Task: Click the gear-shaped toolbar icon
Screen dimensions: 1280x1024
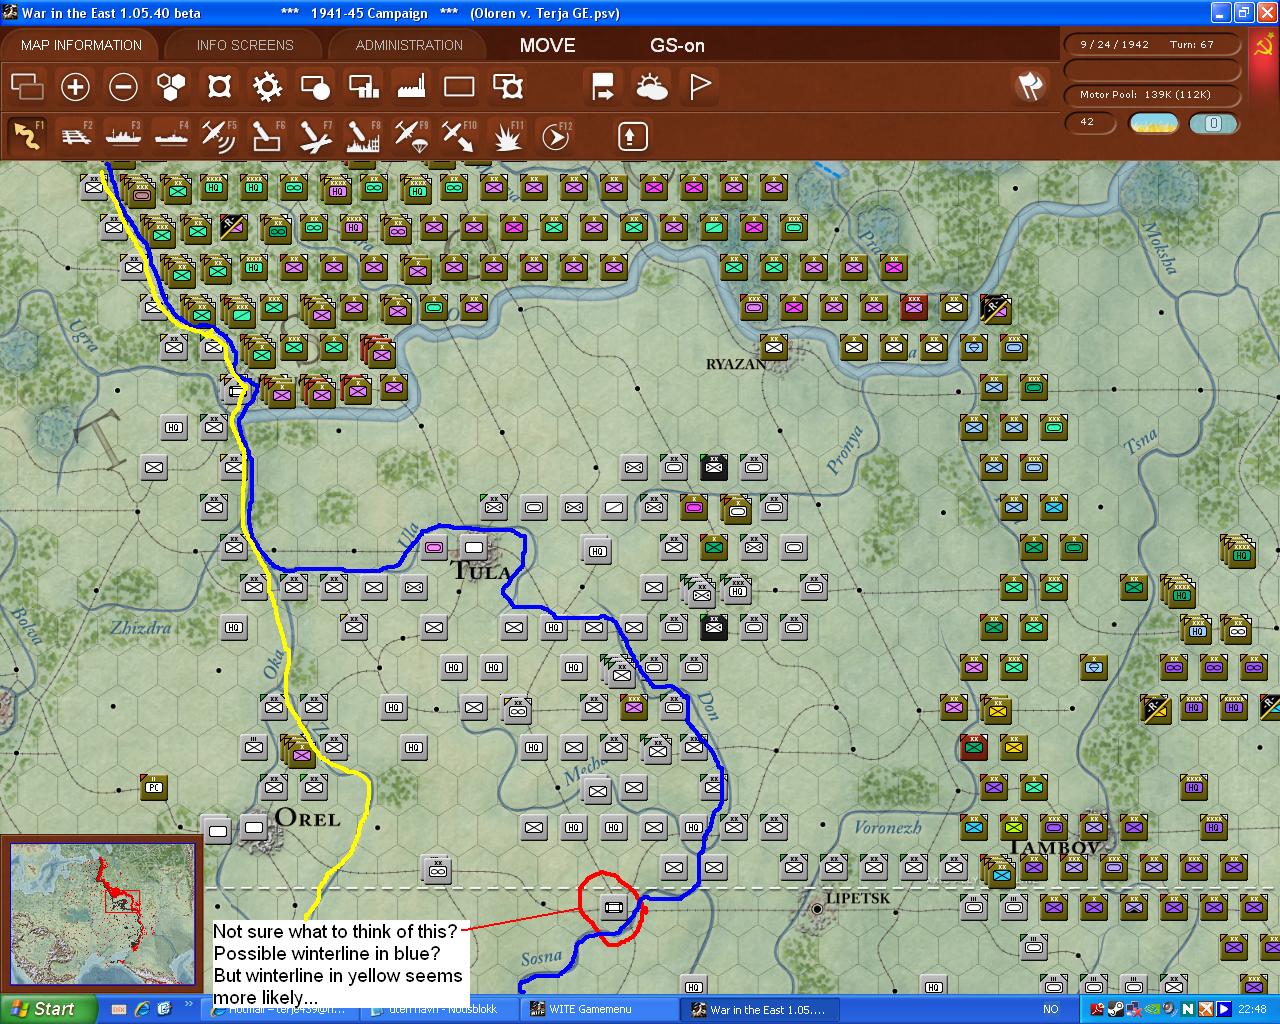Action: pyautogui.click(x=267, y=87)
